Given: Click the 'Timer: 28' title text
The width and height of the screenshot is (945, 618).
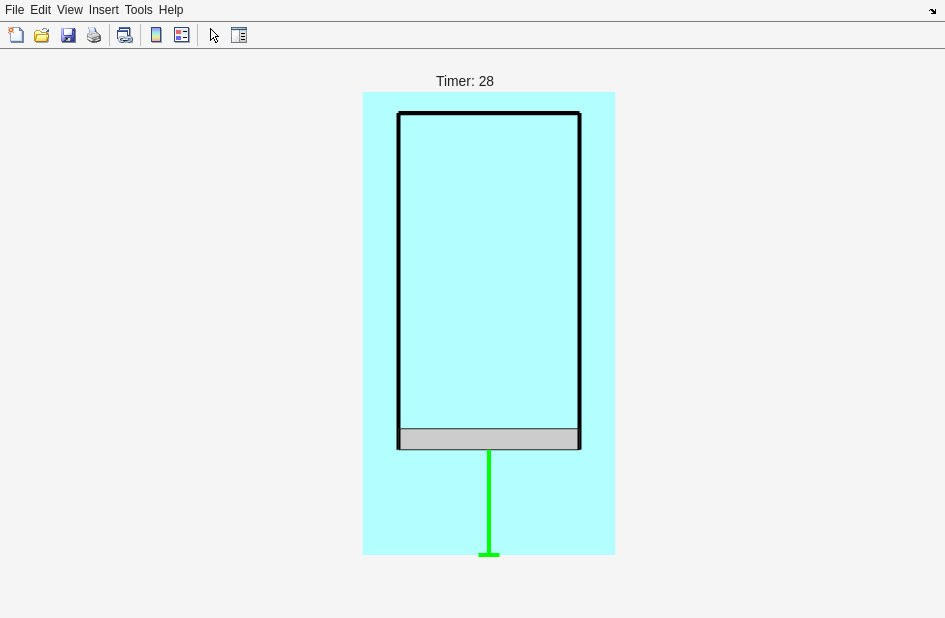Looking at the screenshot, I should click(x=465, y=81).
